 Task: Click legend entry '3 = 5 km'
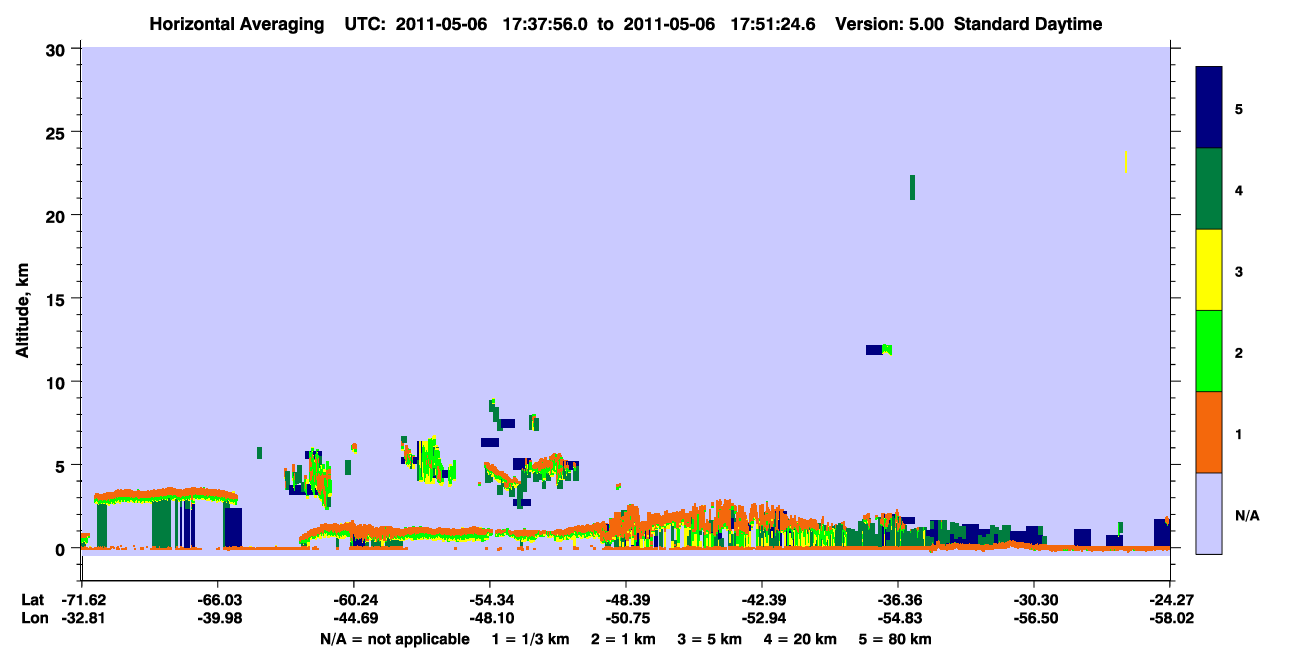[x=711, y=639]
